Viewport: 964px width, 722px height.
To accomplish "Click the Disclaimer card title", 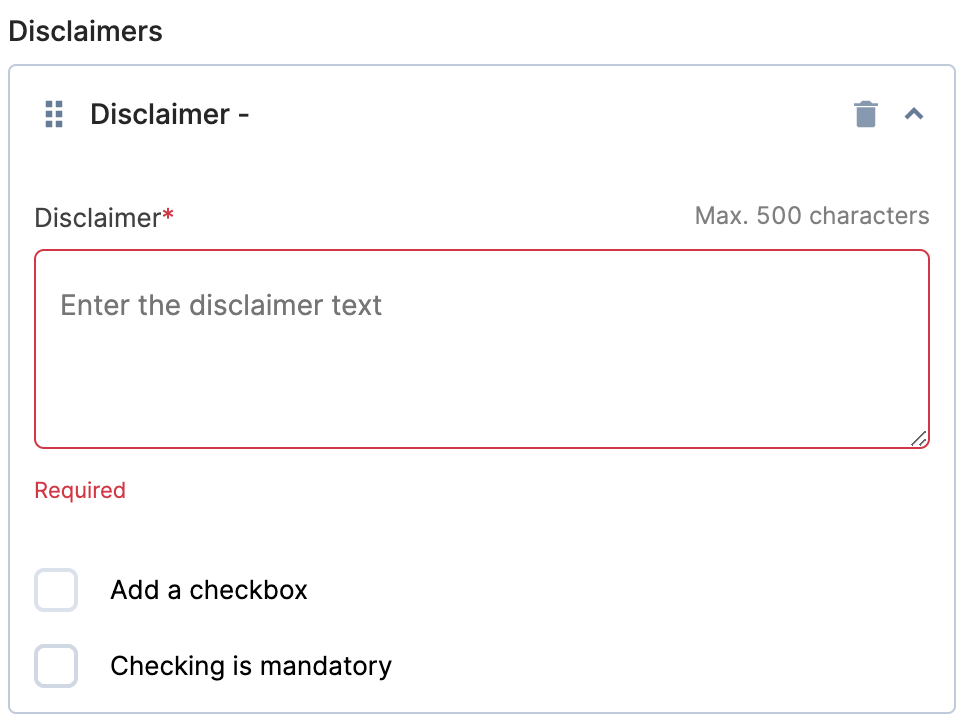I will pyautogui.click(x=169, y=114).
